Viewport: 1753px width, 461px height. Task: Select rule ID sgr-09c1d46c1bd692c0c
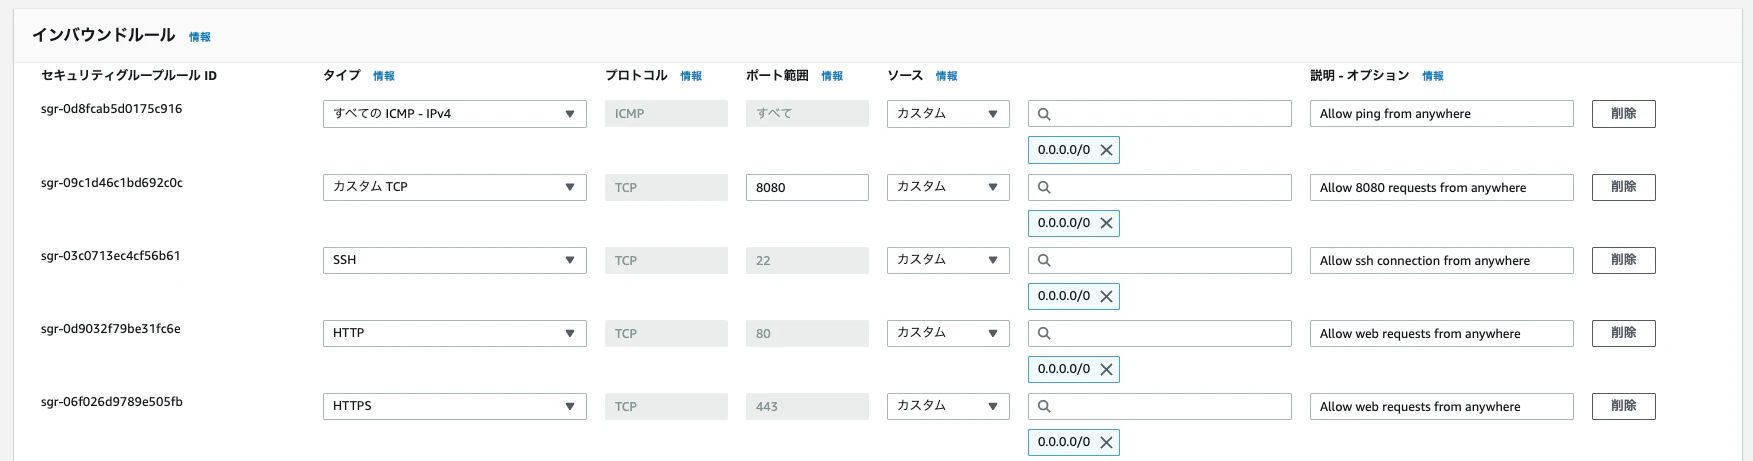click(111, 183)
